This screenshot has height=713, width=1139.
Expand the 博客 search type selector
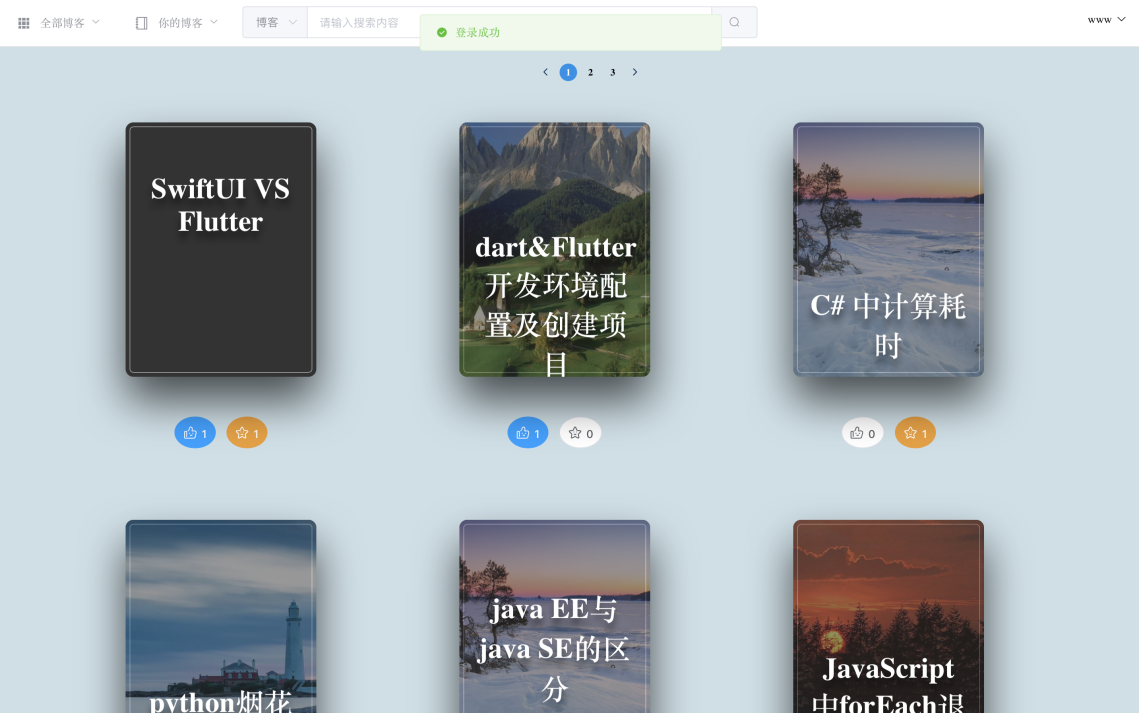pos(275,23)
